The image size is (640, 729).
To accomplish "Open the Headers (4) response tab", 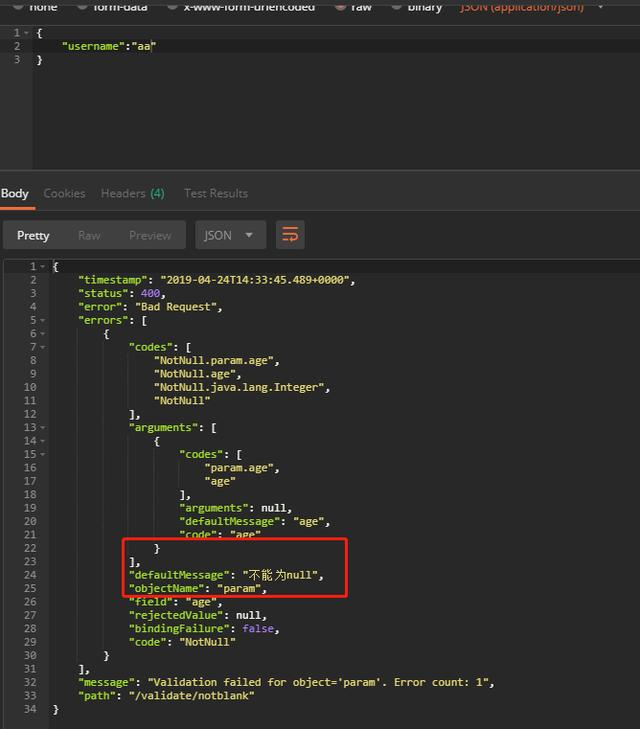I will [x=132, y=193].
